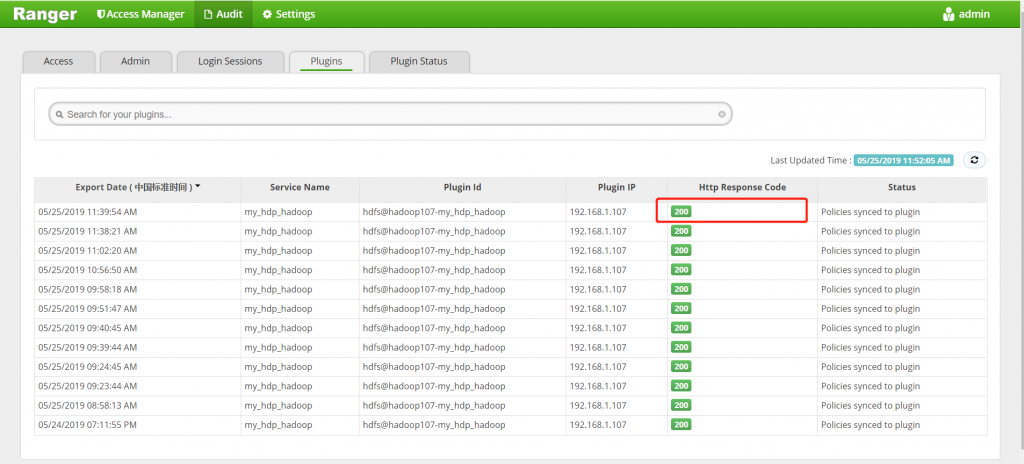Click Policies synced status in 07:11:55 PM row
1024x464 pixels.
tap(871, 425)
